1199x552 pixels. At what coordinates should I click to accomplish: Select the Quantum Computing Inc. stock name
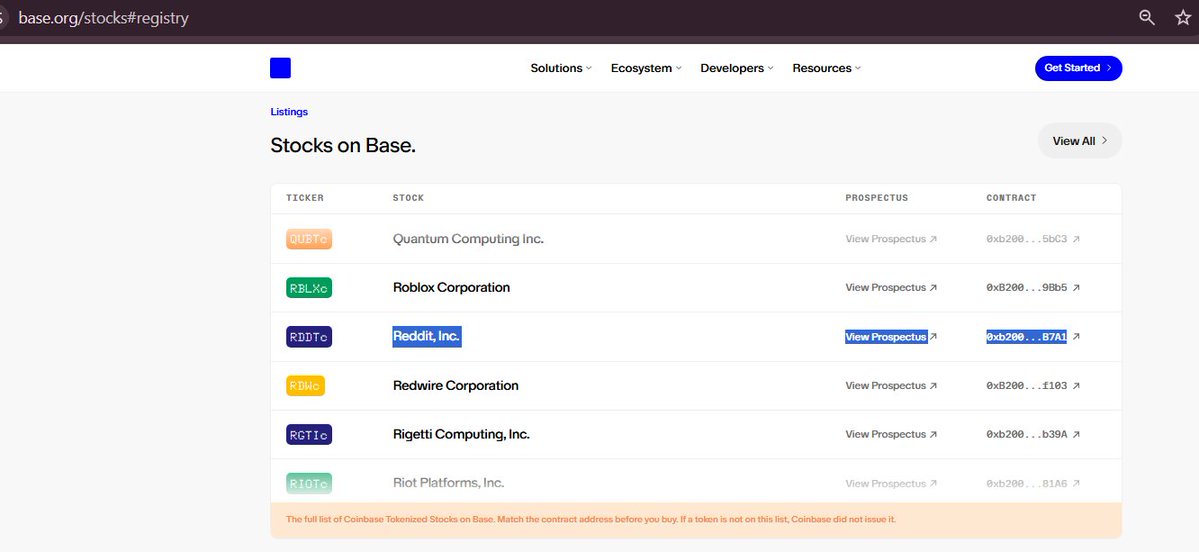[x=468, y=239]
